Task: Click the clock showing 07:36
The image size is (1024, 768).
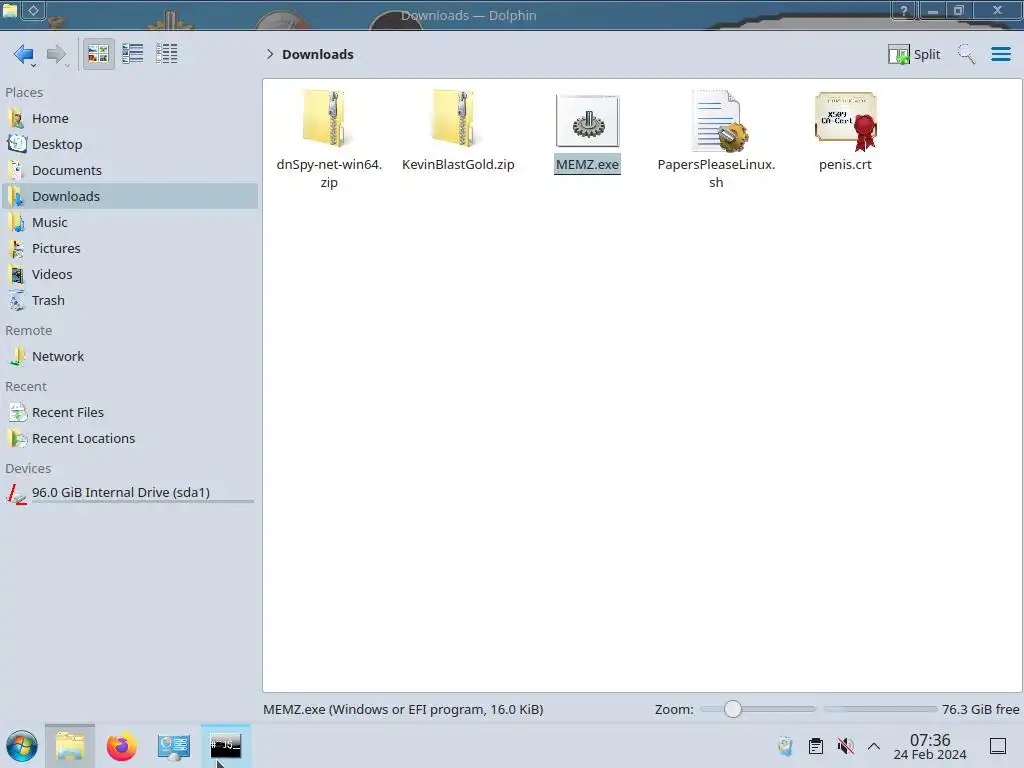Action: point(930,747)
